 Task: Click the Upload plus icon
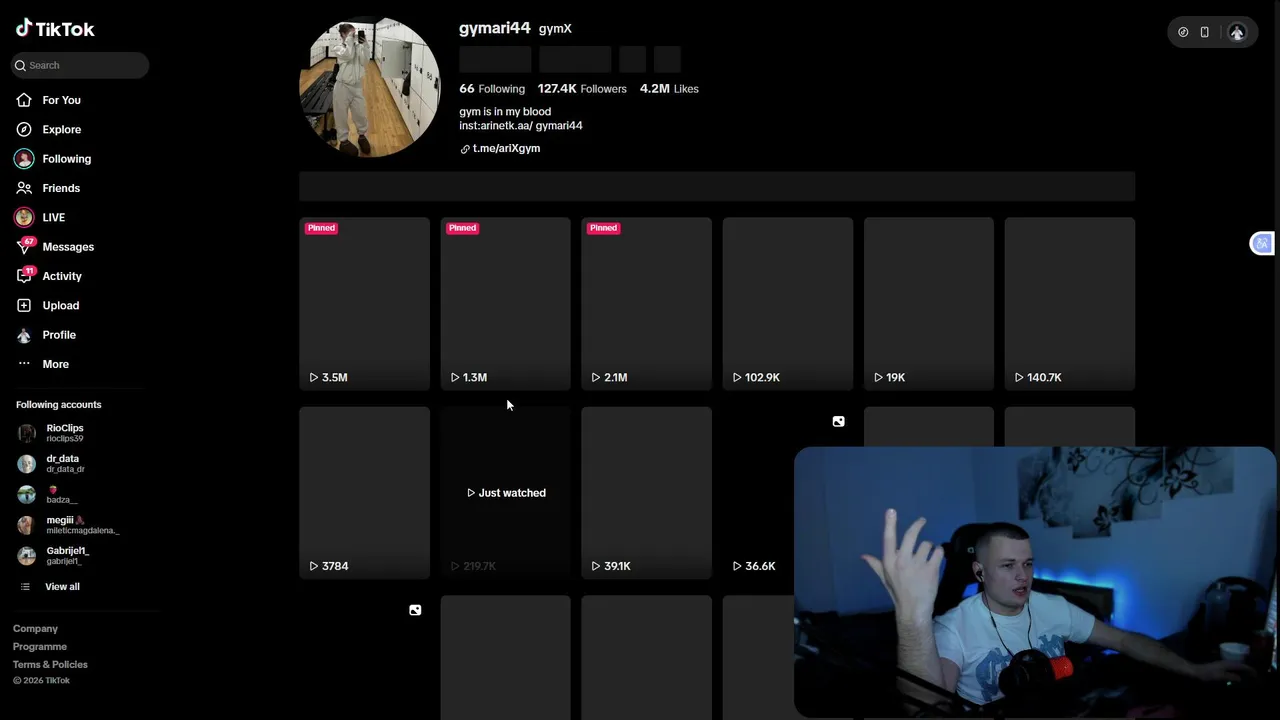coord(24,305)
